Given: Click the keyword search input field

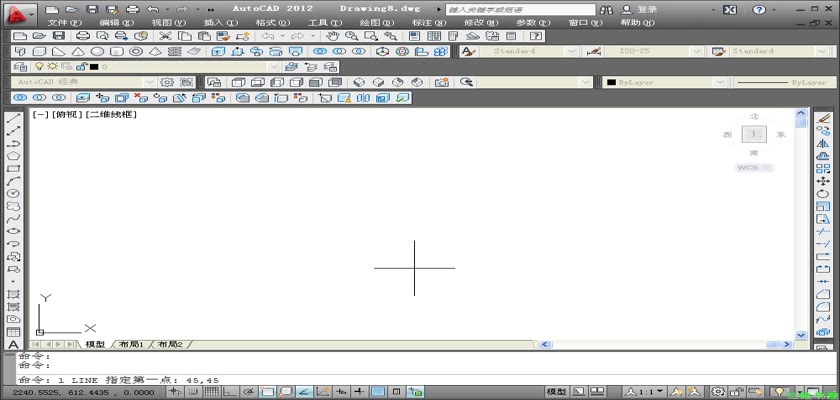Looking at the screenshot, I should [521, 10].
